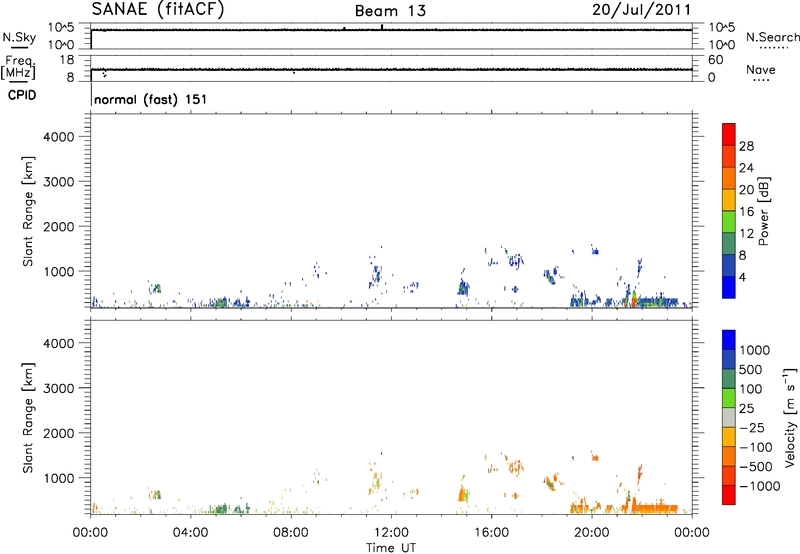800x554 pixels.
Task: Click the 'Slant Range [km]' label of power panel
Action: tap(28, 211)
